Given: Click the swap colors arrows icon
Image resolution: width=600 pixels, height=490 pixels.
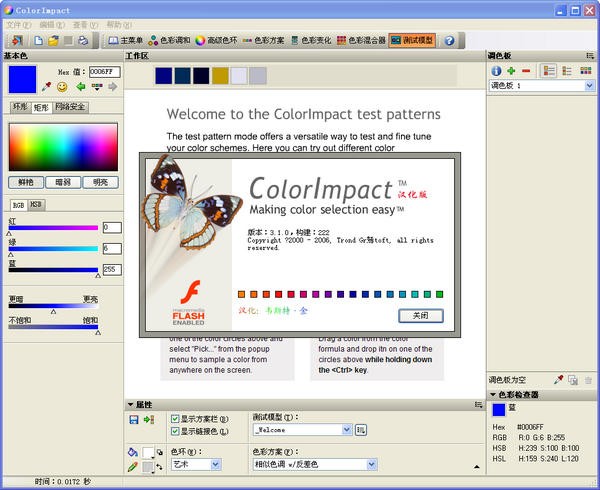Looking at the screenshot, I should tap(159, 467).
